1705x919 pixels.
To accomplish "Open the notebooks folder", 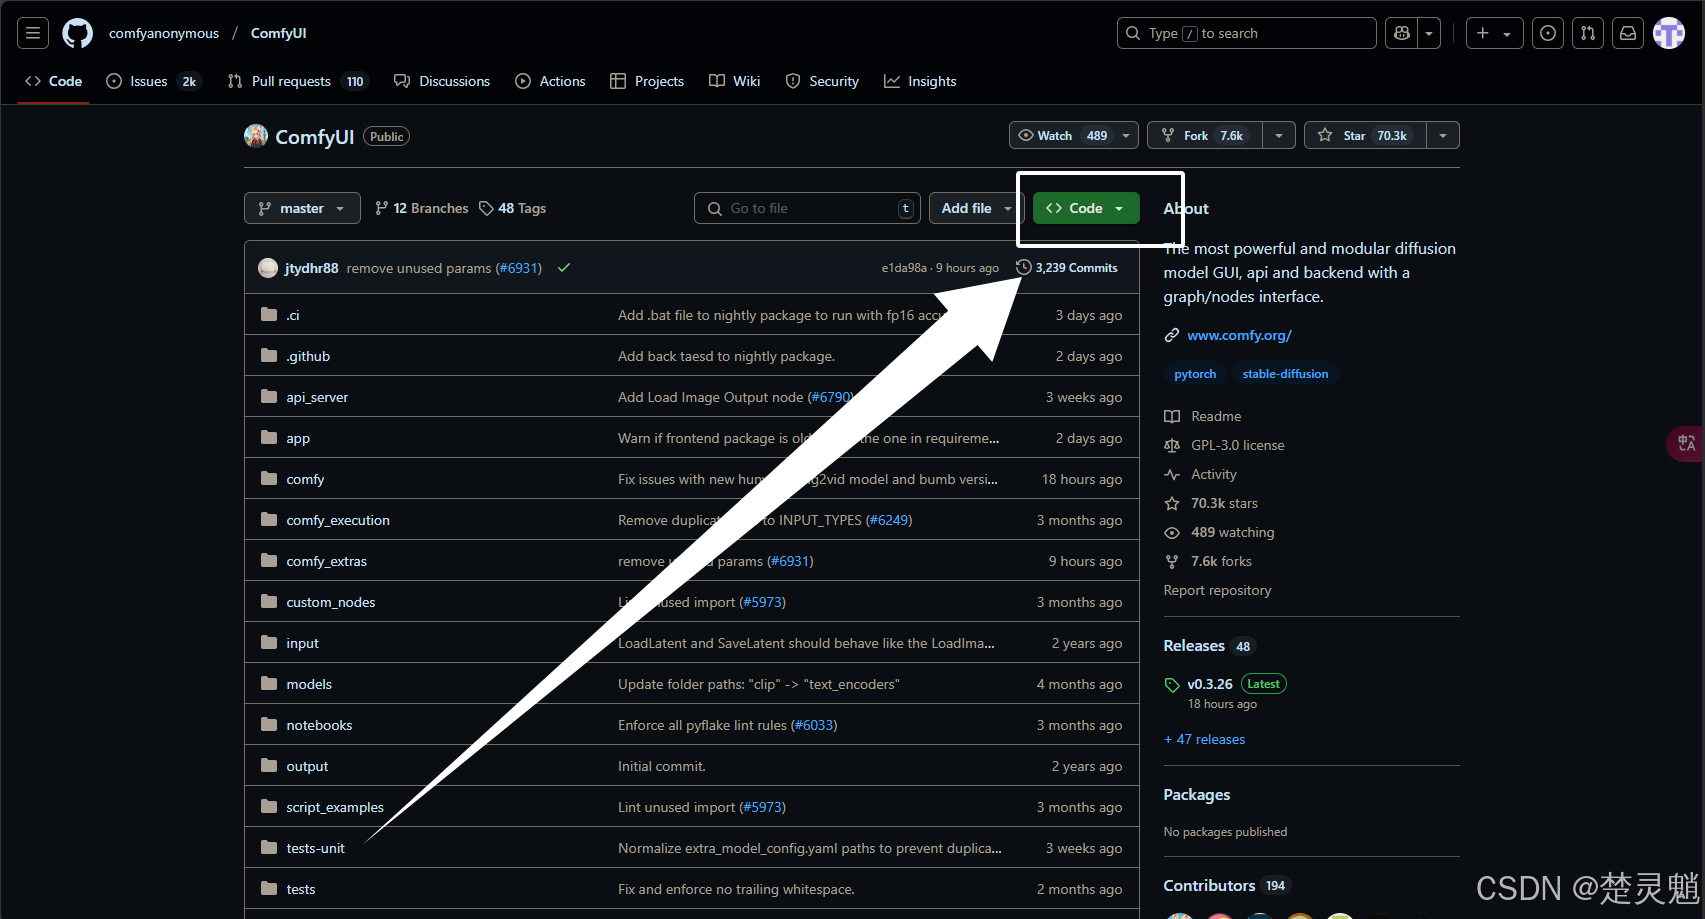I will point(319,725).
